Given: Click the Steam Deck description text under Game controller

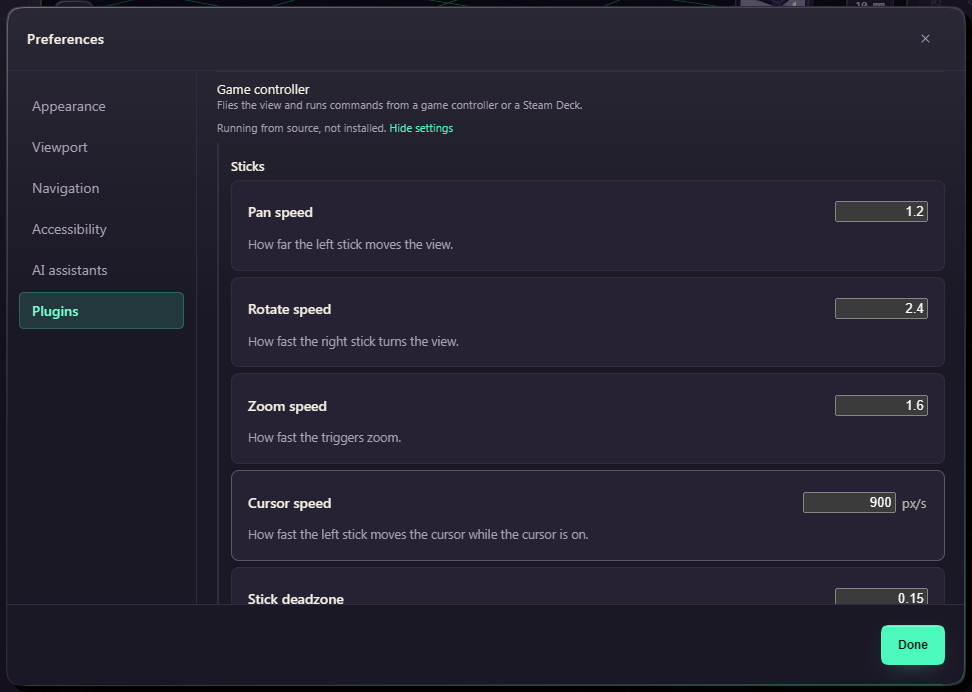Looking at the screenshot, I should point(400,105).
